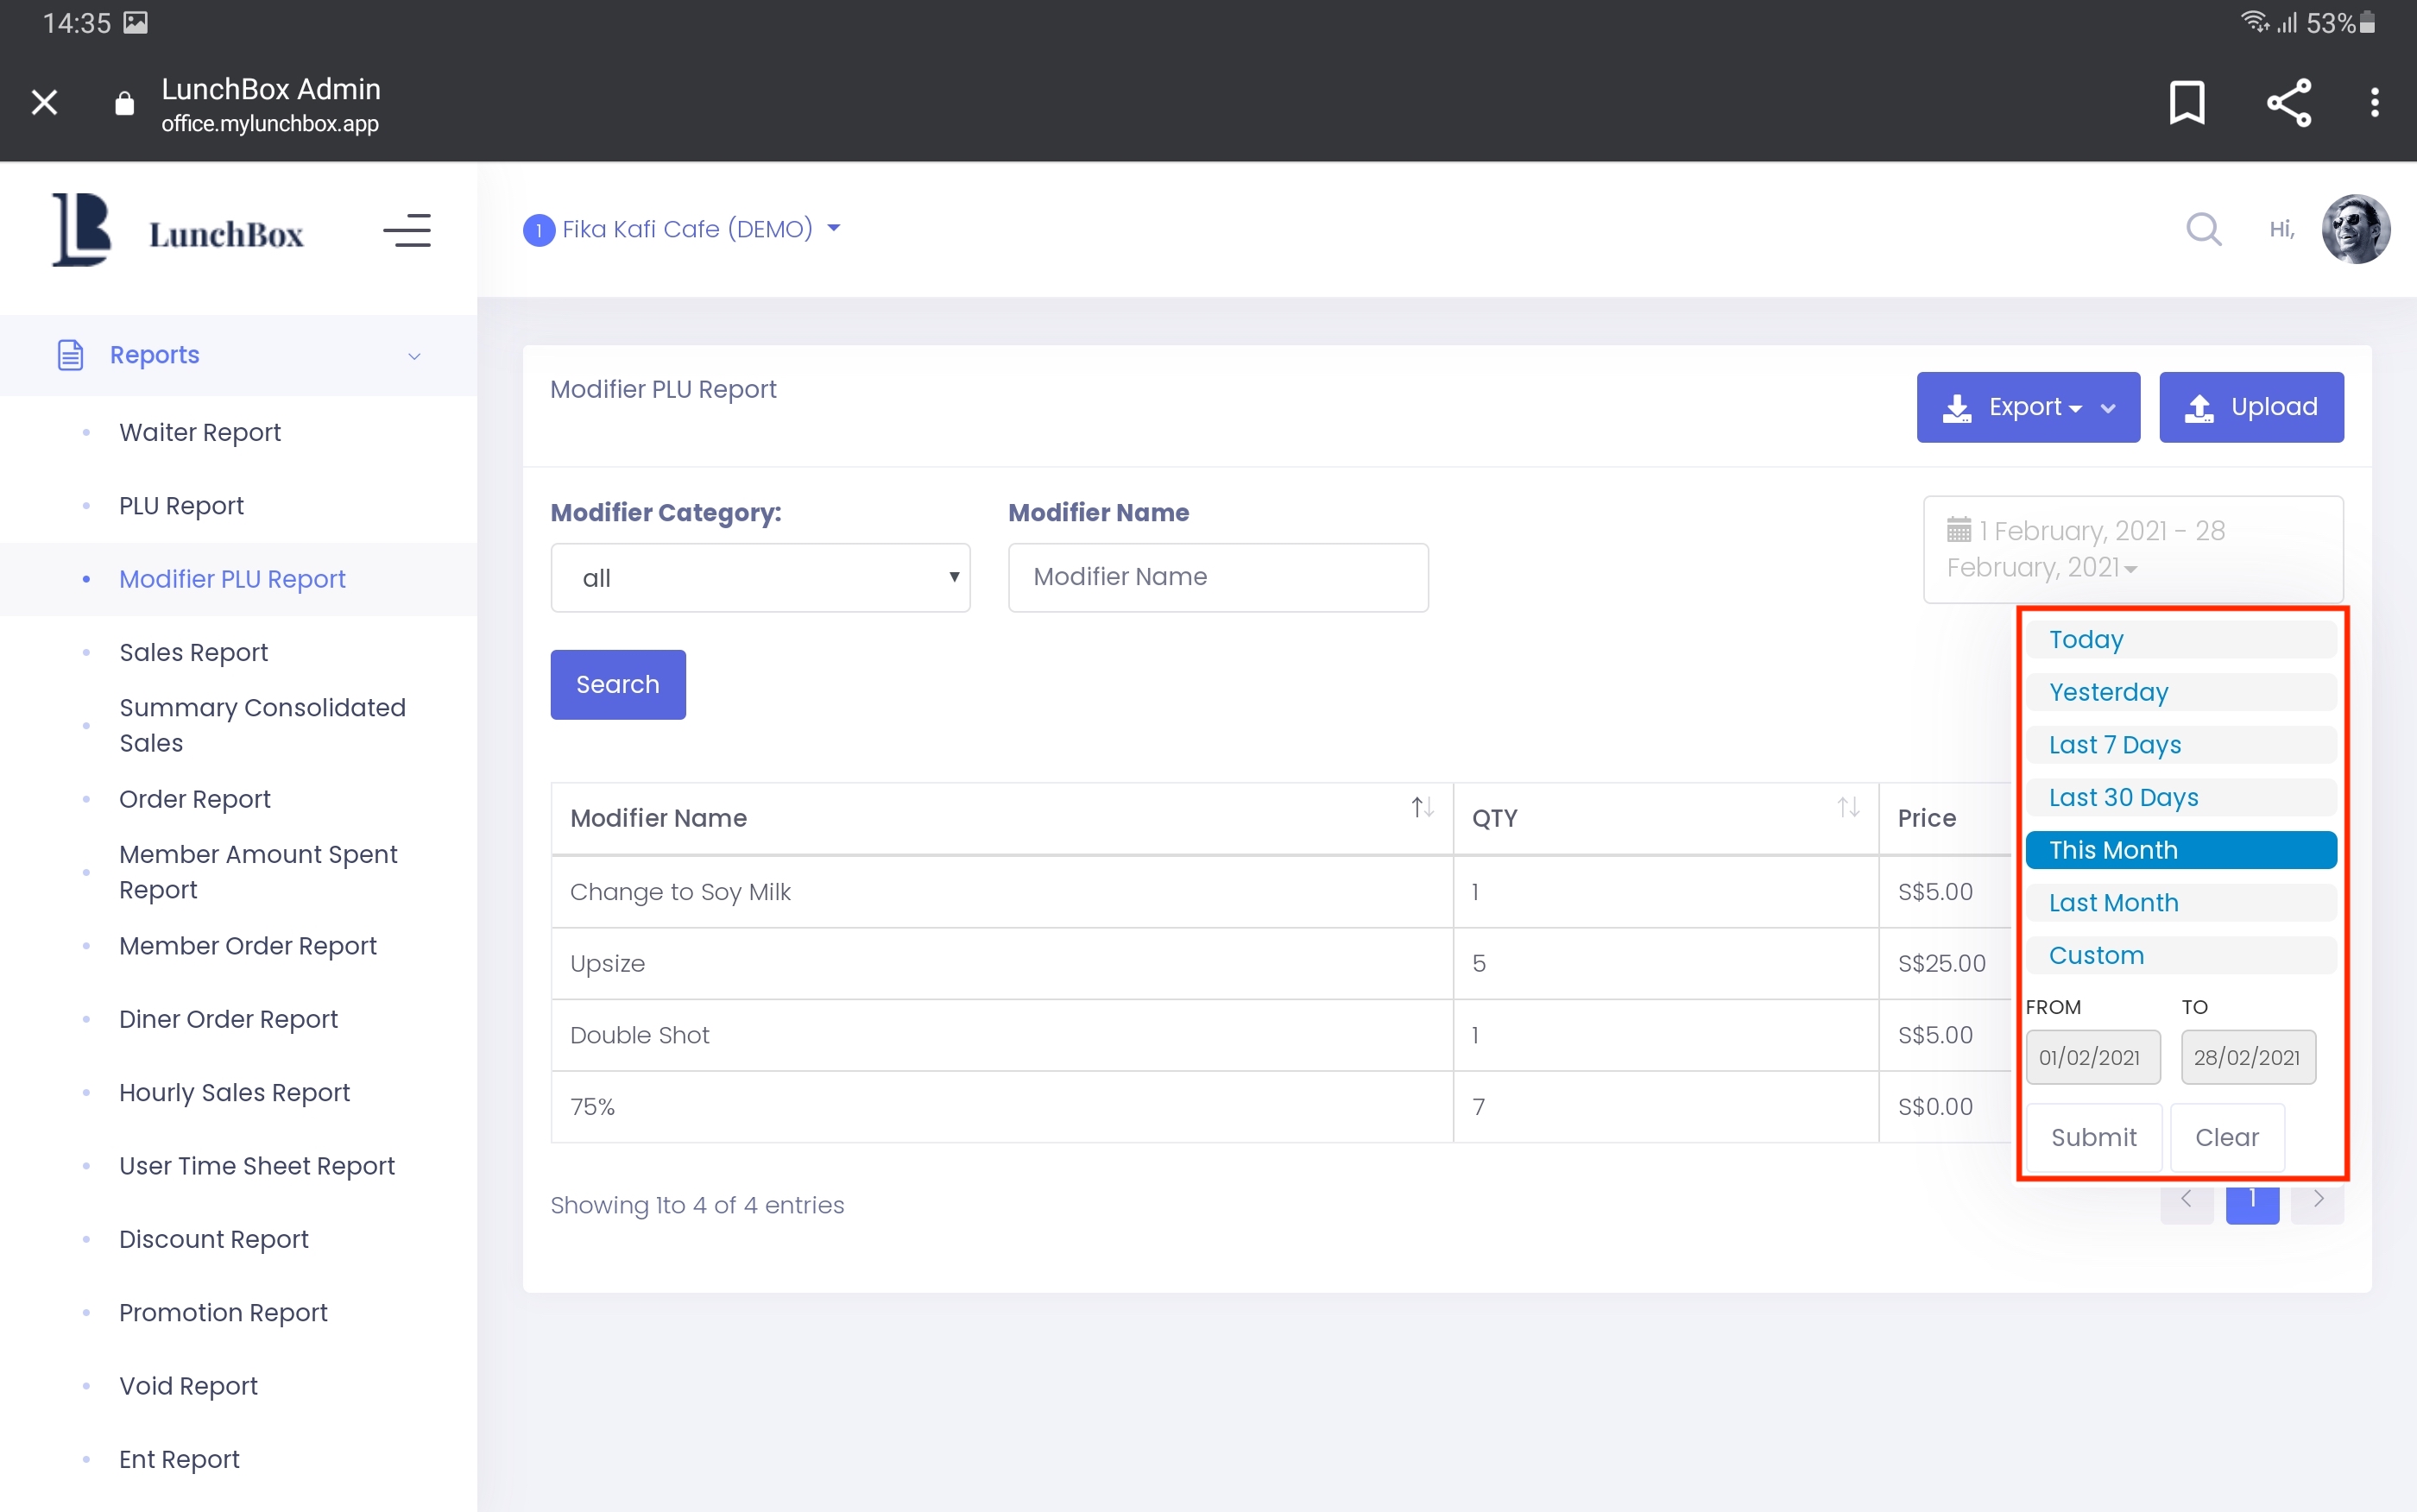
Task: Sort table by Modifier Name arrows
Action: [x=1422, y=807]
